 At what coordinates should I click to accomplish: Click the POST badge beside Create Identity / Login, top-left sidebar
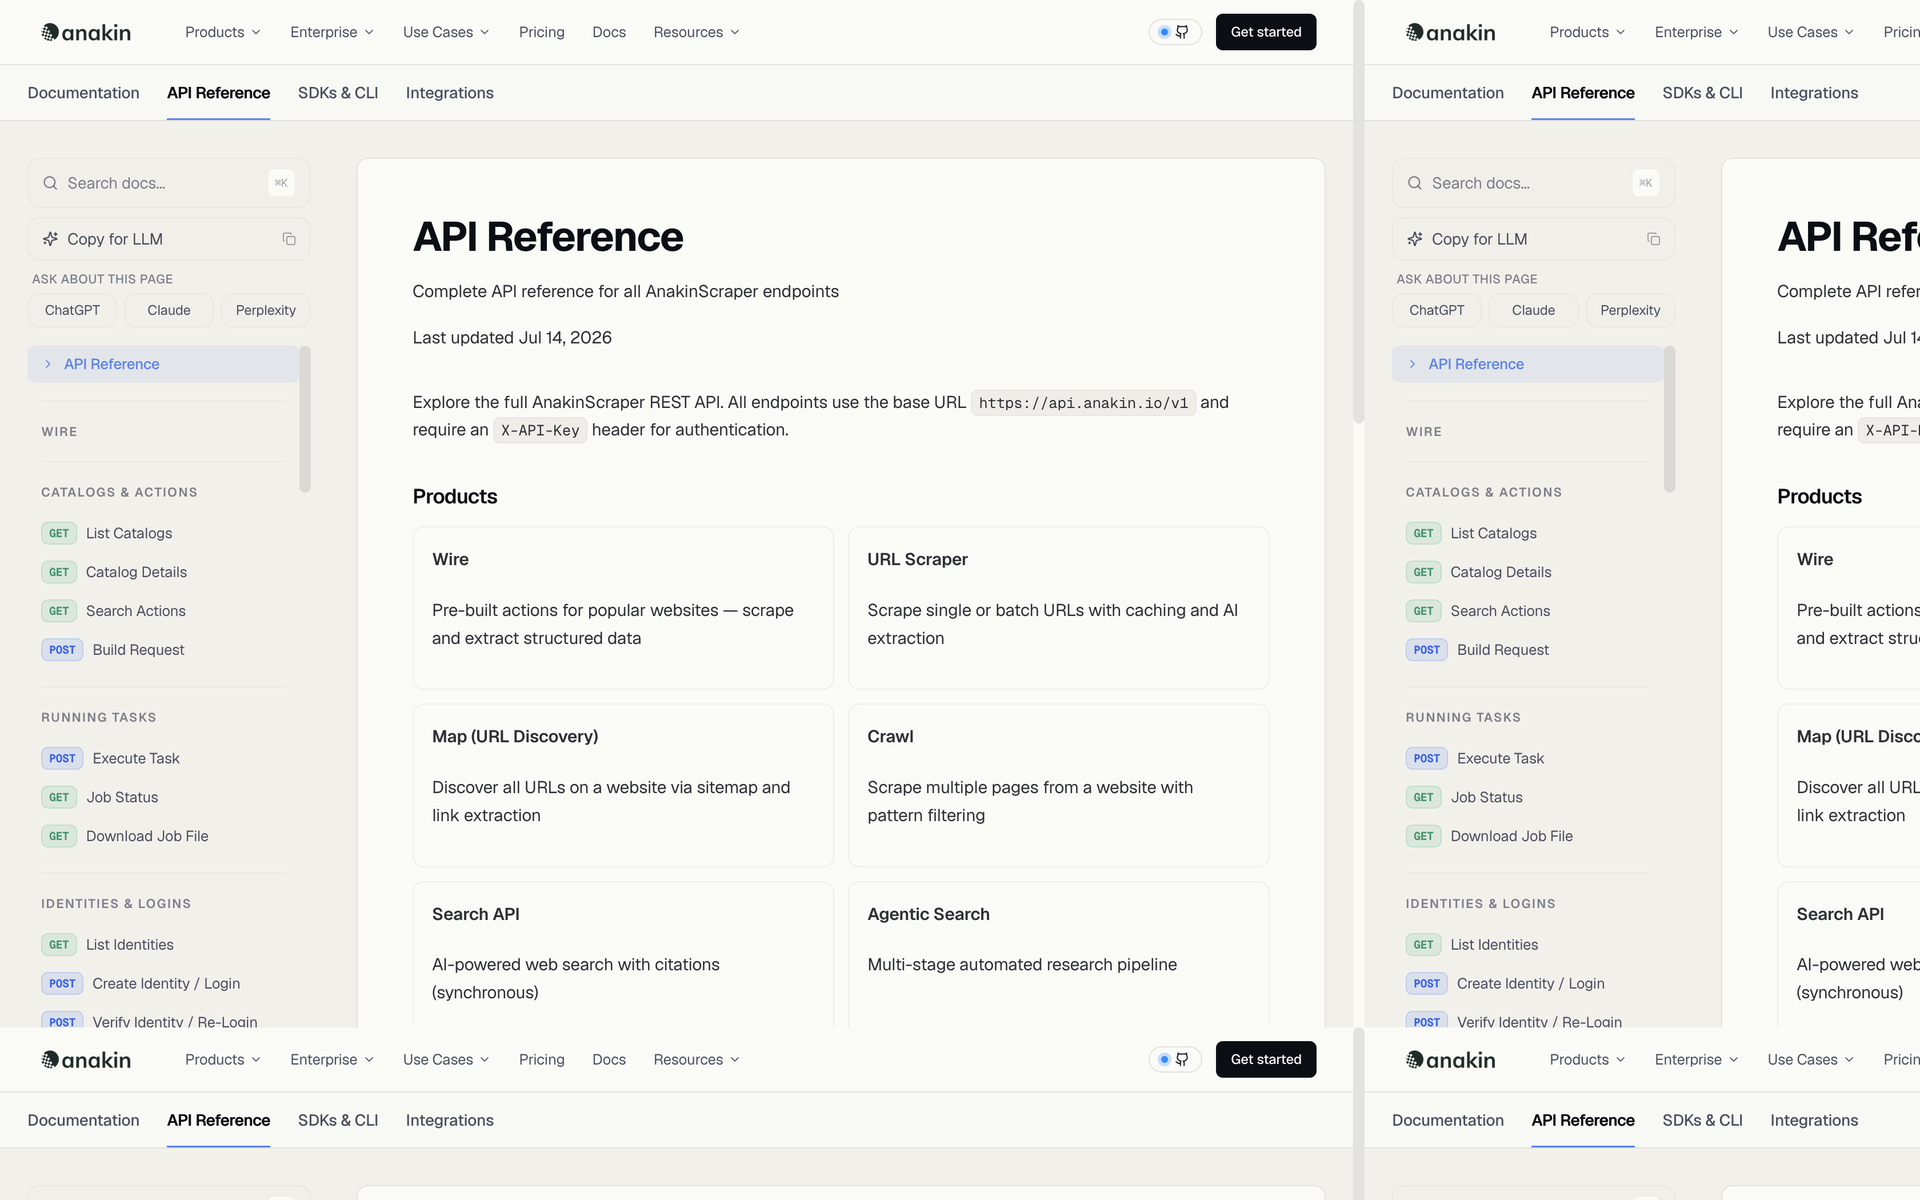pos(62,983)
